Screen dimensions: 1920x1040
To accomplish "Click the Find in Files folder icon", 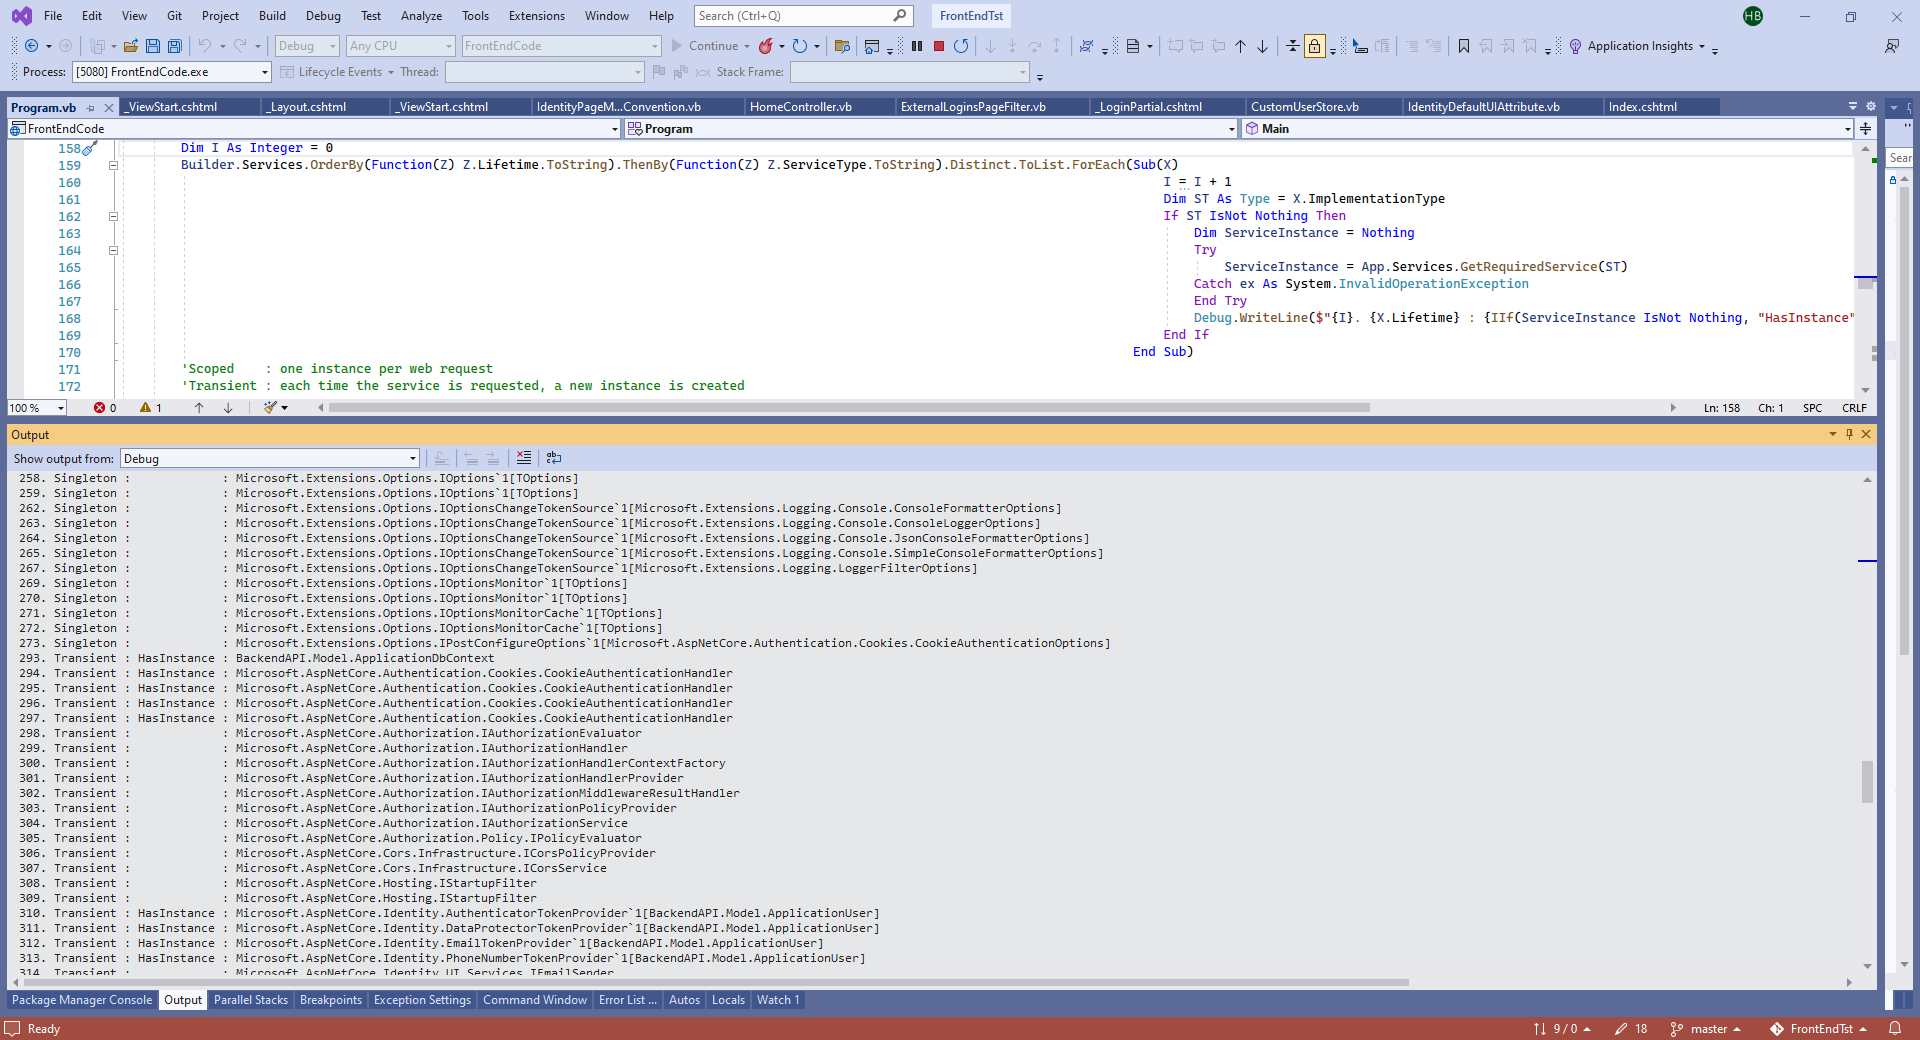I will [x=842, y=46].
